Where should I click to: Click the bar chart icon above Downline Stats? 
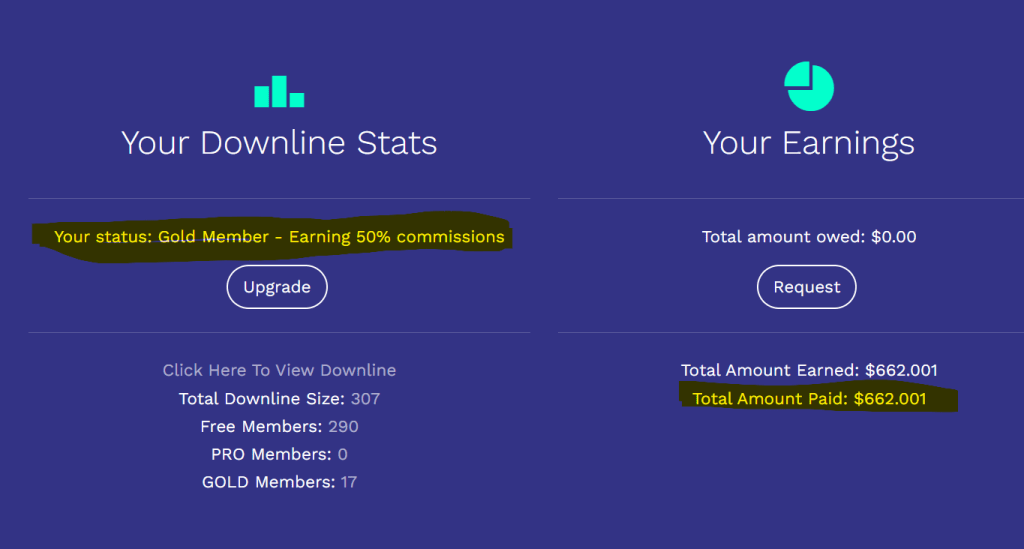click(x=279, y=92)
